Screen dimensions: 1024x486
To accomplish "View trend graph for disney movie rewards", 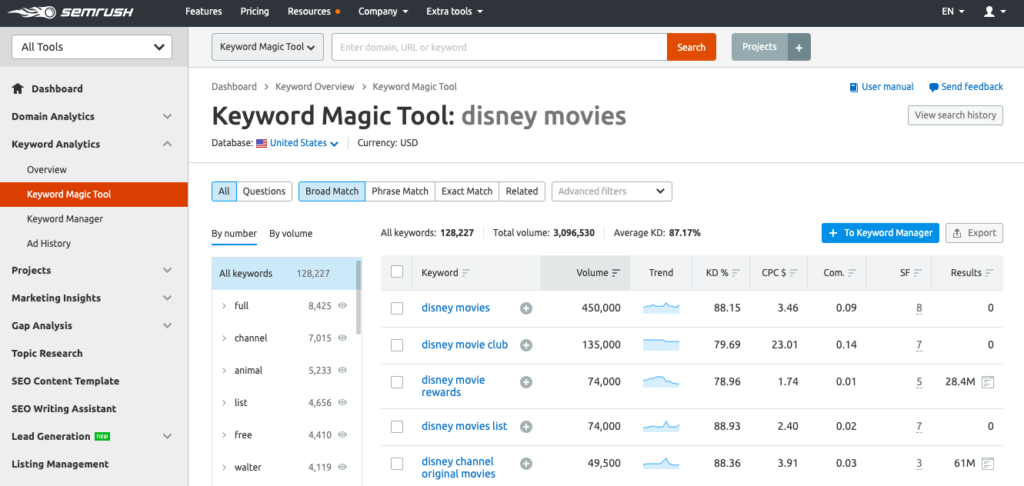I will point(661,381).
